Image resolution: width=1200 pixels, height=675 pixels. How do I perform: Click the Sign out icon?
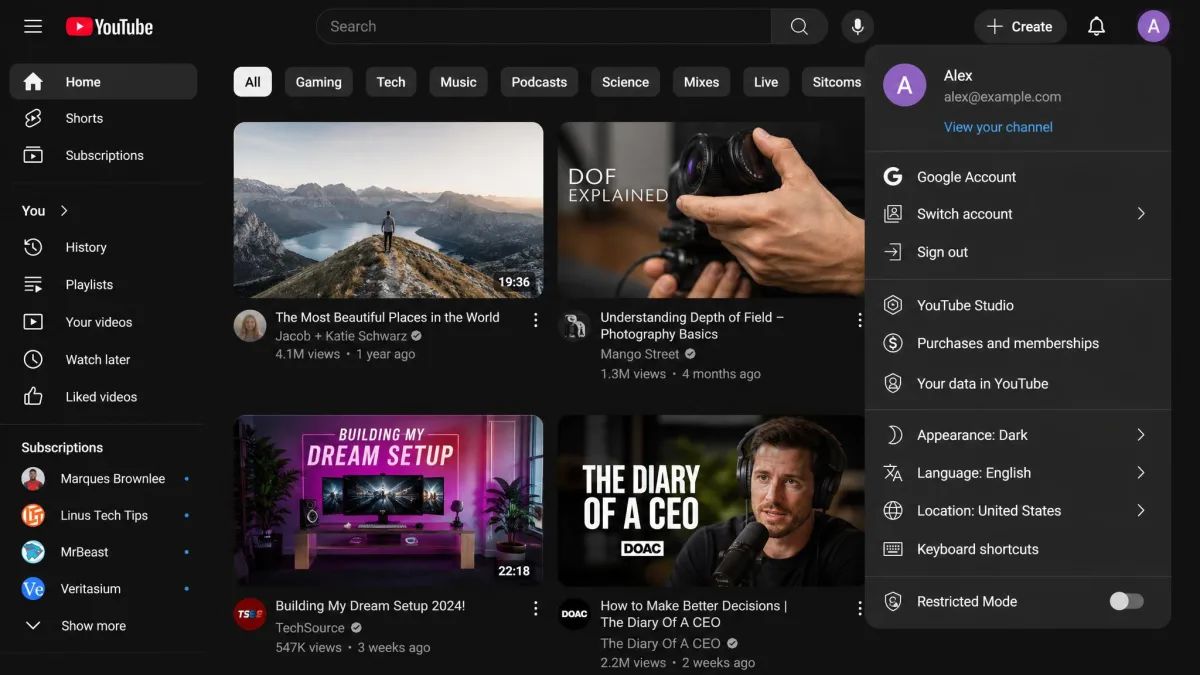(x=893, y=252)
